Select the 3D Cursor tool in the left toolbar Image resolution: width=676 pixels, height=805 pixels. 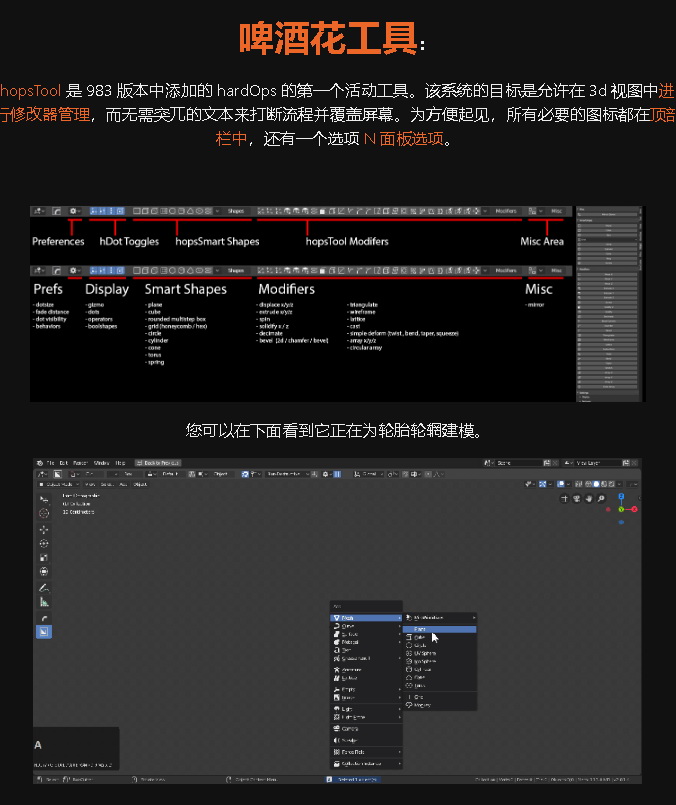[x=44, y=513]
